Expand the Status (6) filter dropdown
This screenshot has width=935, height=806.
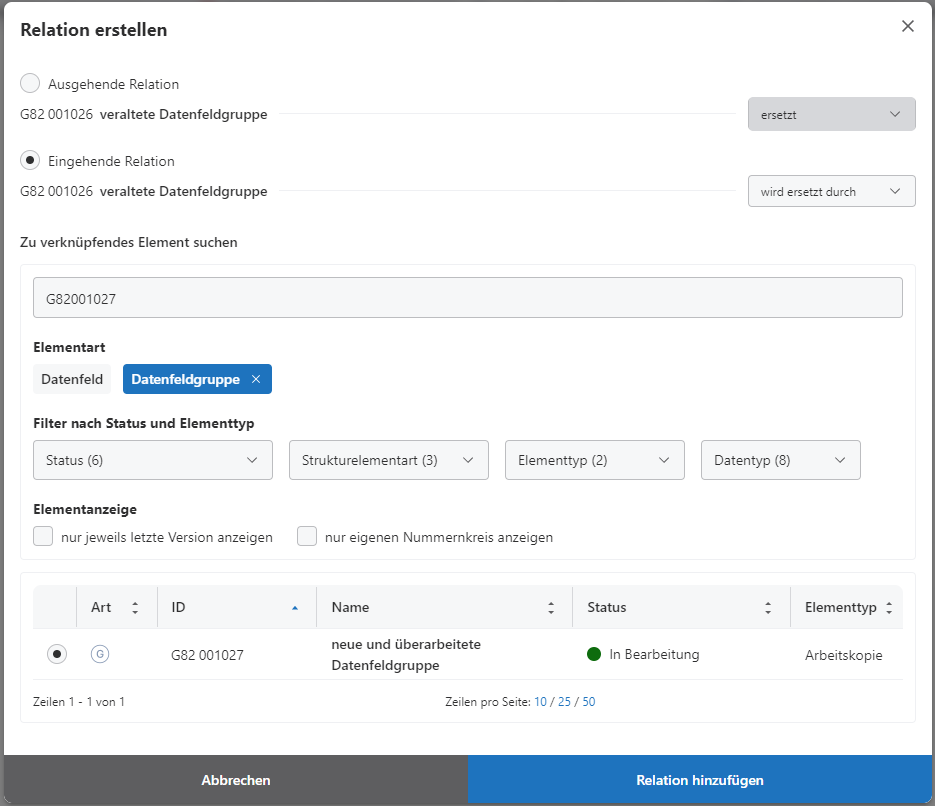(x=153, y=460)
